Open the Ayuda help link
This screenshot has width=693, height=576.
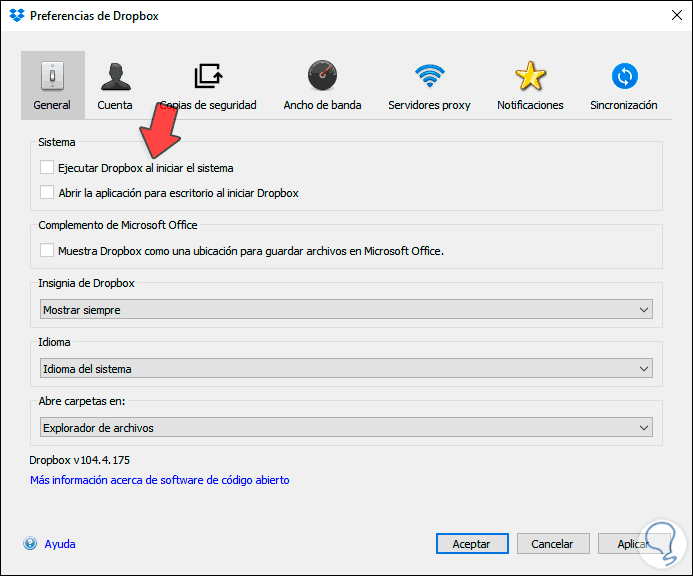60,544
